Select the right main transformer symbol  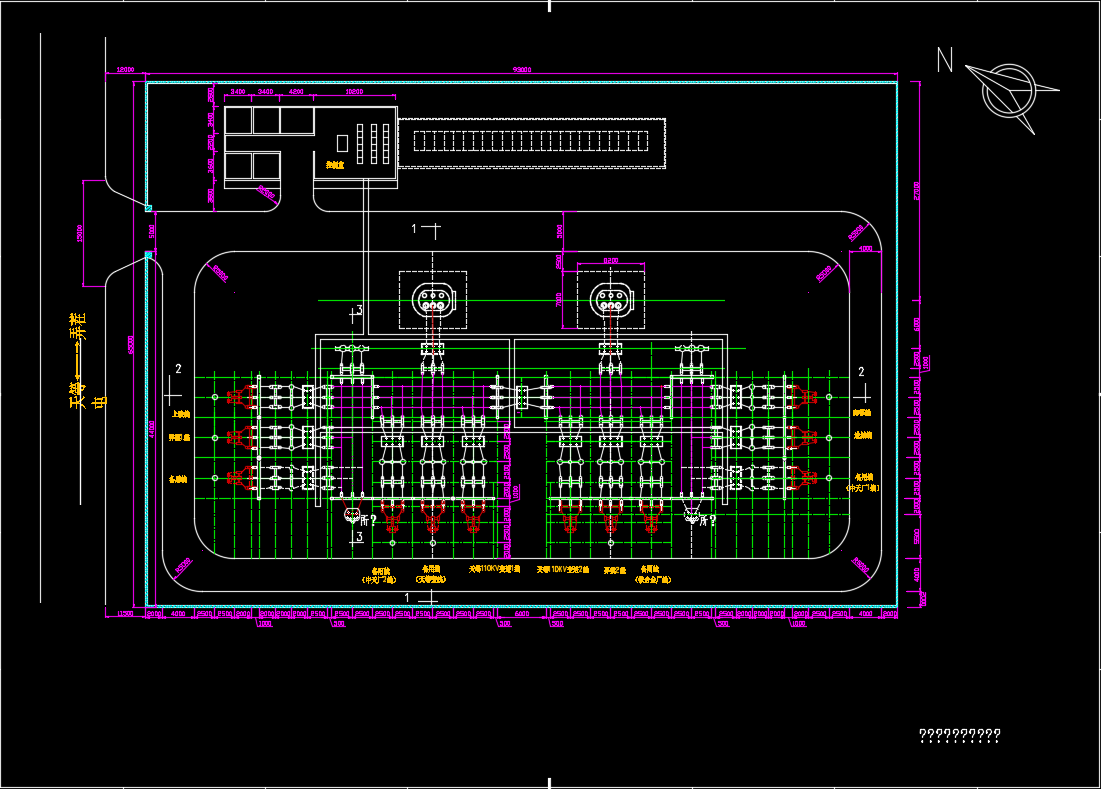pos(610,300)
